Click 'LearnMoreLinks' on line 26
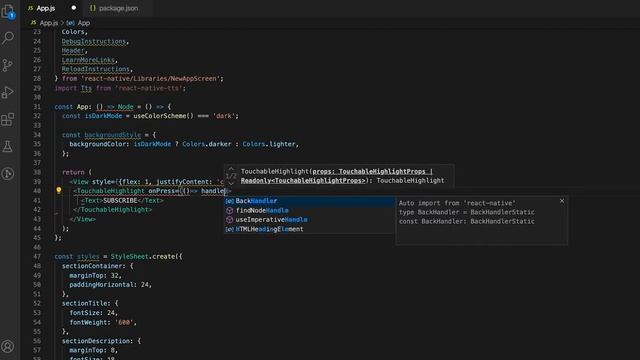Viewport: 640px width, 360px height. [x=88, y=60]
